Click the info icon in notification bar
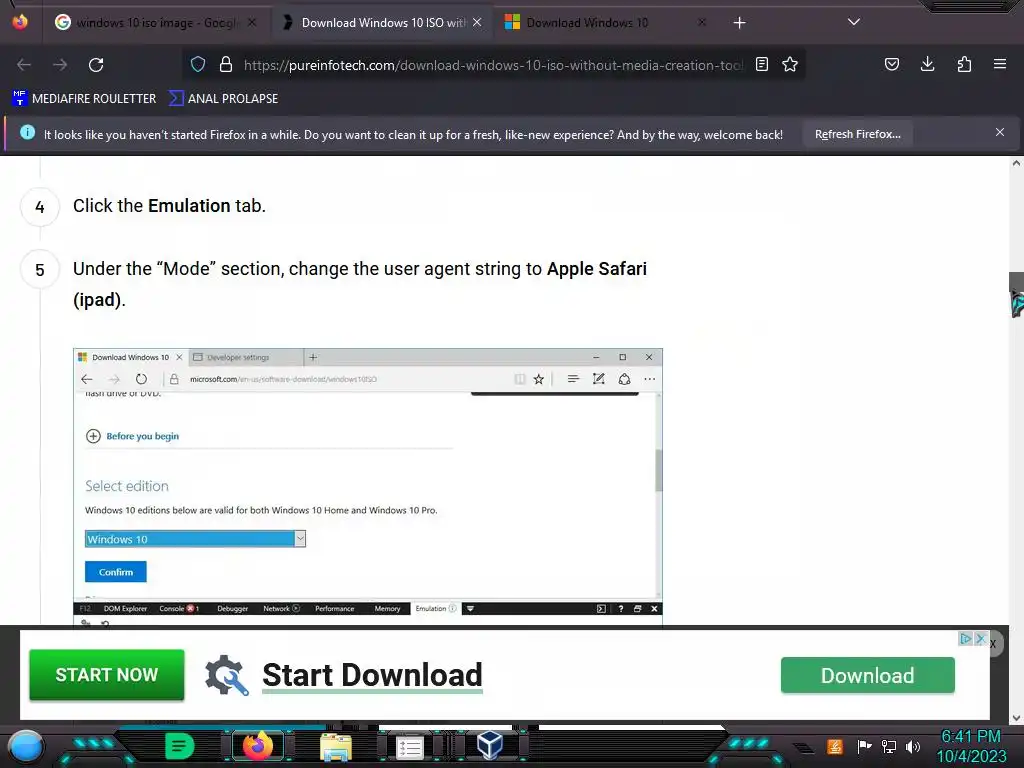This screenshot has width=1024, height=768. (x=27, y=133)
